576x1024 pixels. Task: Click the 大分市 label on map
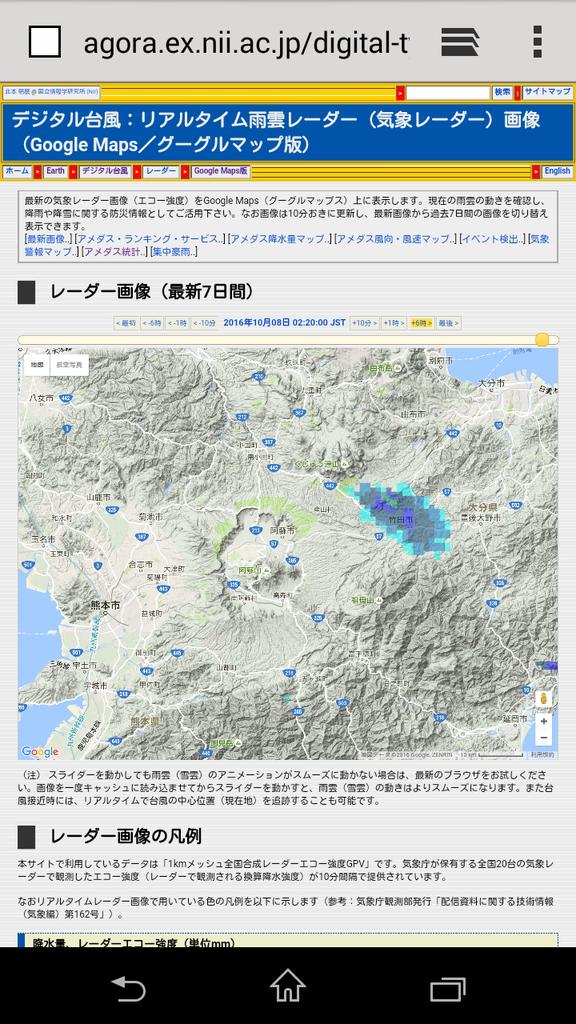[x=490, y=383]
